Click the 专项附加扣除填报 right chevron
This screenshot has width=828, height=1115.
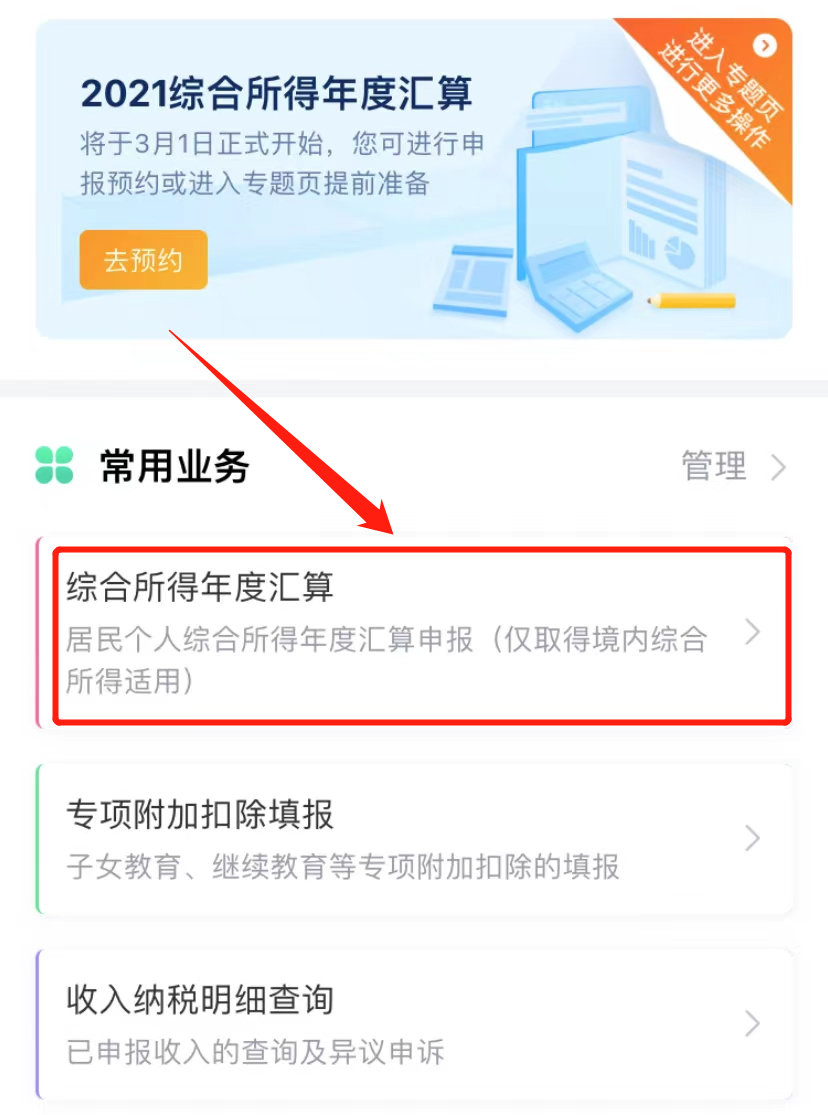click(x=753, y=838)
